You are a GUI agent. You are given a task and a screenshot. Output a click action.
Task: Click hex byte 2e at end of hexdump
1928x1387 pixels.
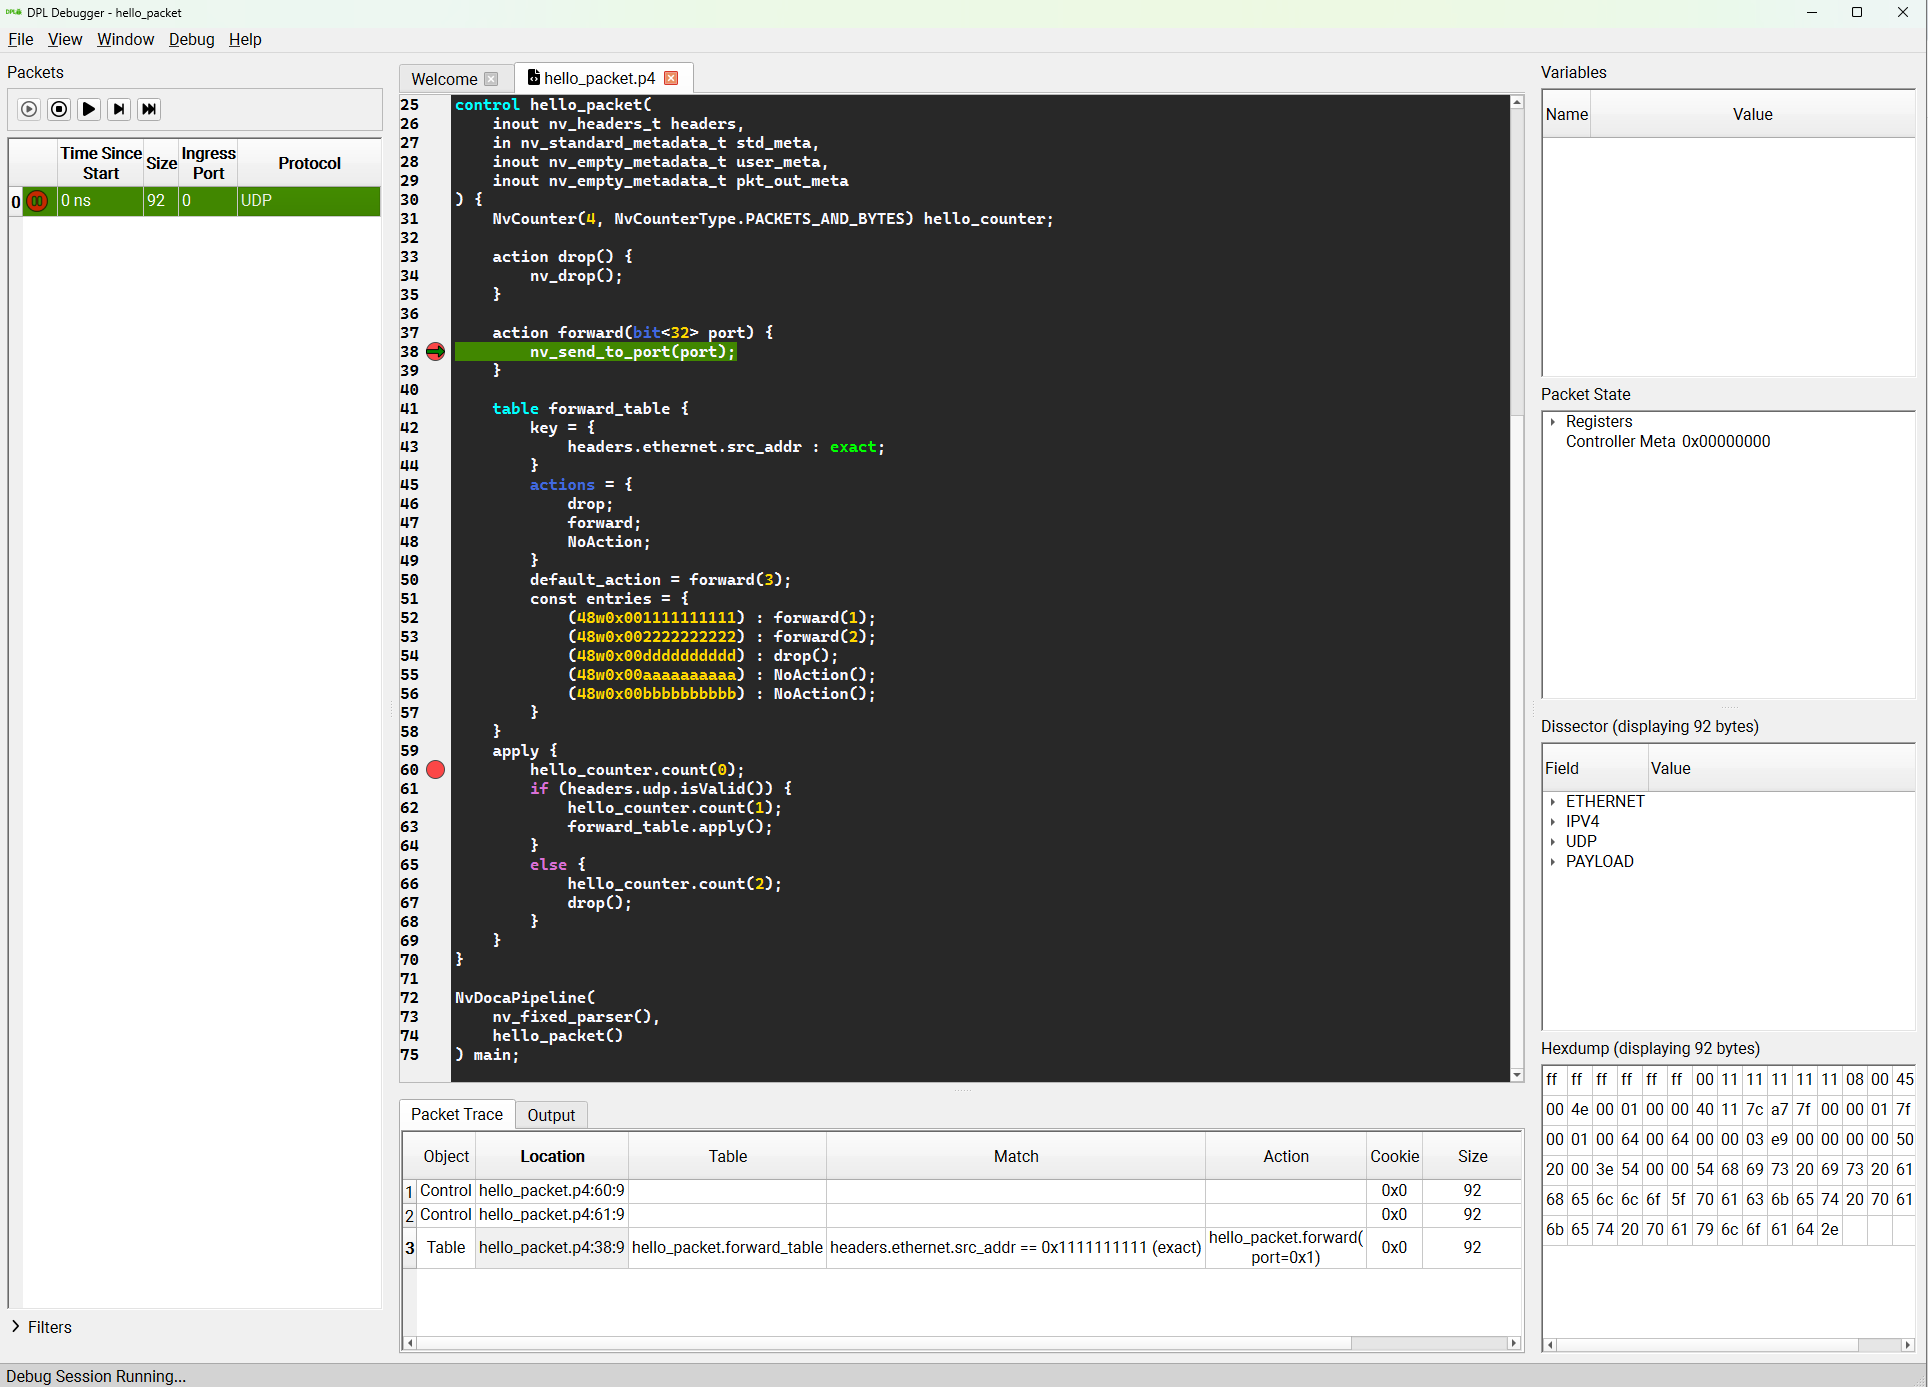[x=1829, y=1229]
